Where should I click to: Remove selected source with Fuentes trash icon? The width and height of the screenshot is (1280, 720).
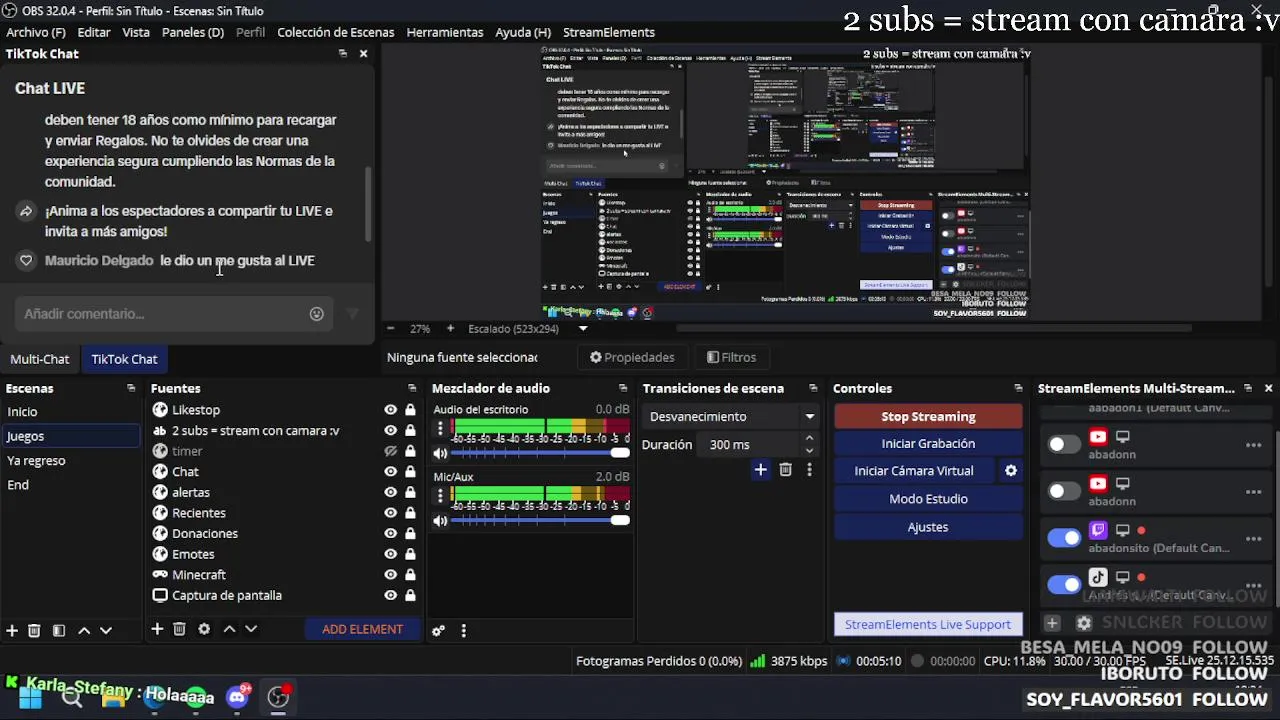tap(179, 629)
